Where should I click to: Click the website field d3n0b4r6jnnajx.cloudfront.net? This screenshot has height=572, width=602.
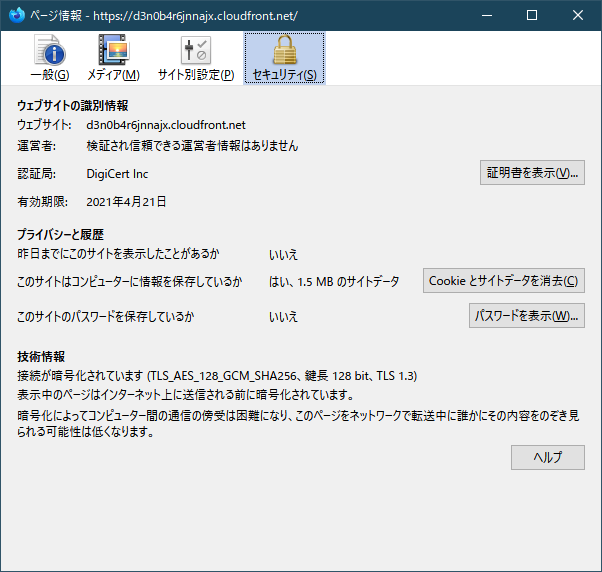tap(166, 125)
